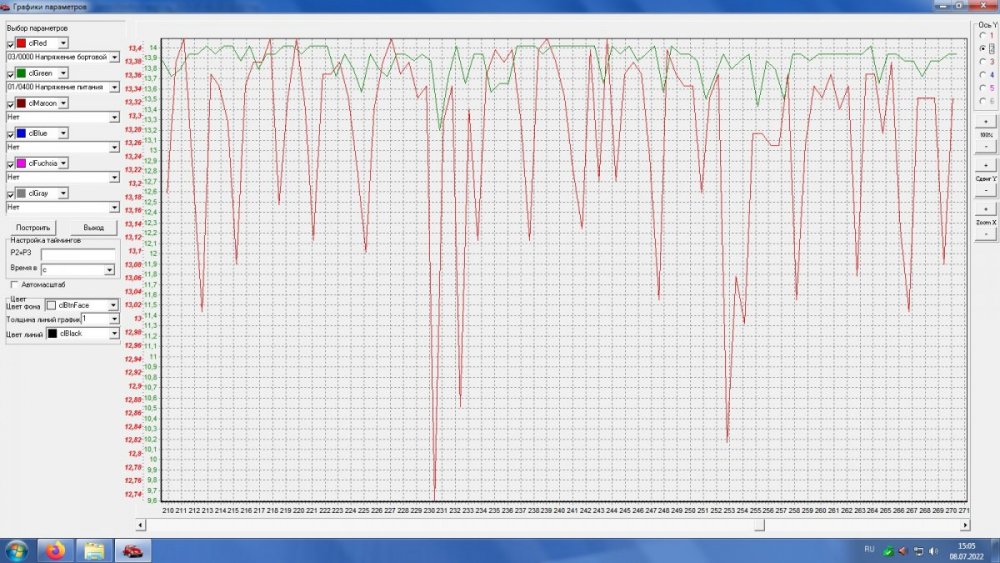Select Y-axis radio option 5
The image size is (1000, 563).
(x=983, y=87)
